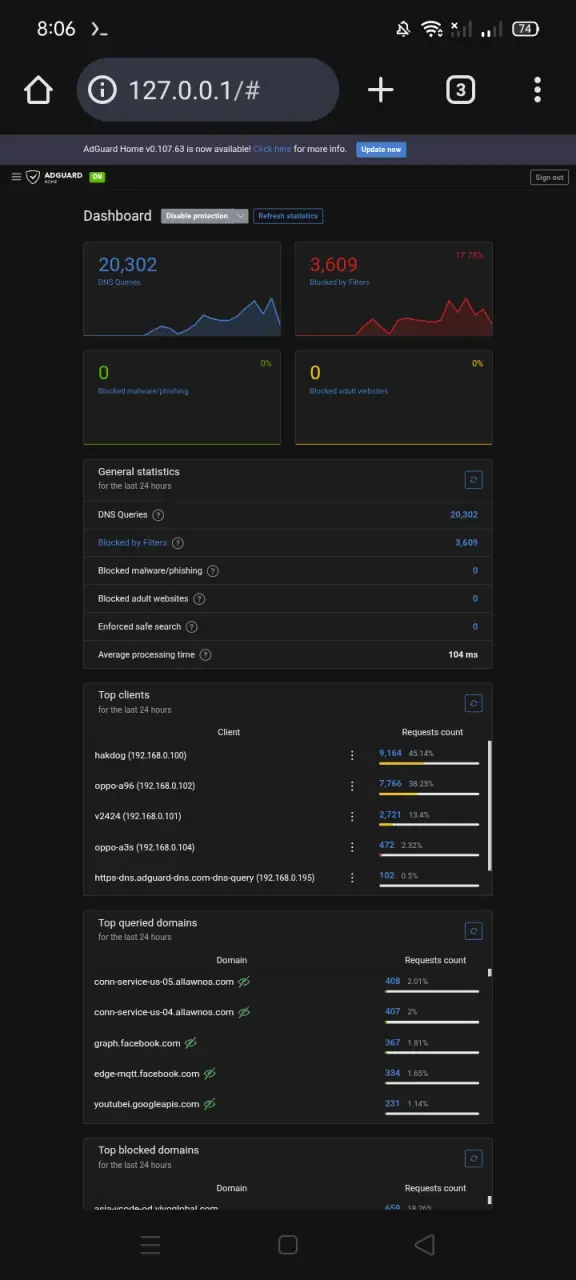
Task: Open the Blocked by Filters link in statistics
Action: coord(133,543)
